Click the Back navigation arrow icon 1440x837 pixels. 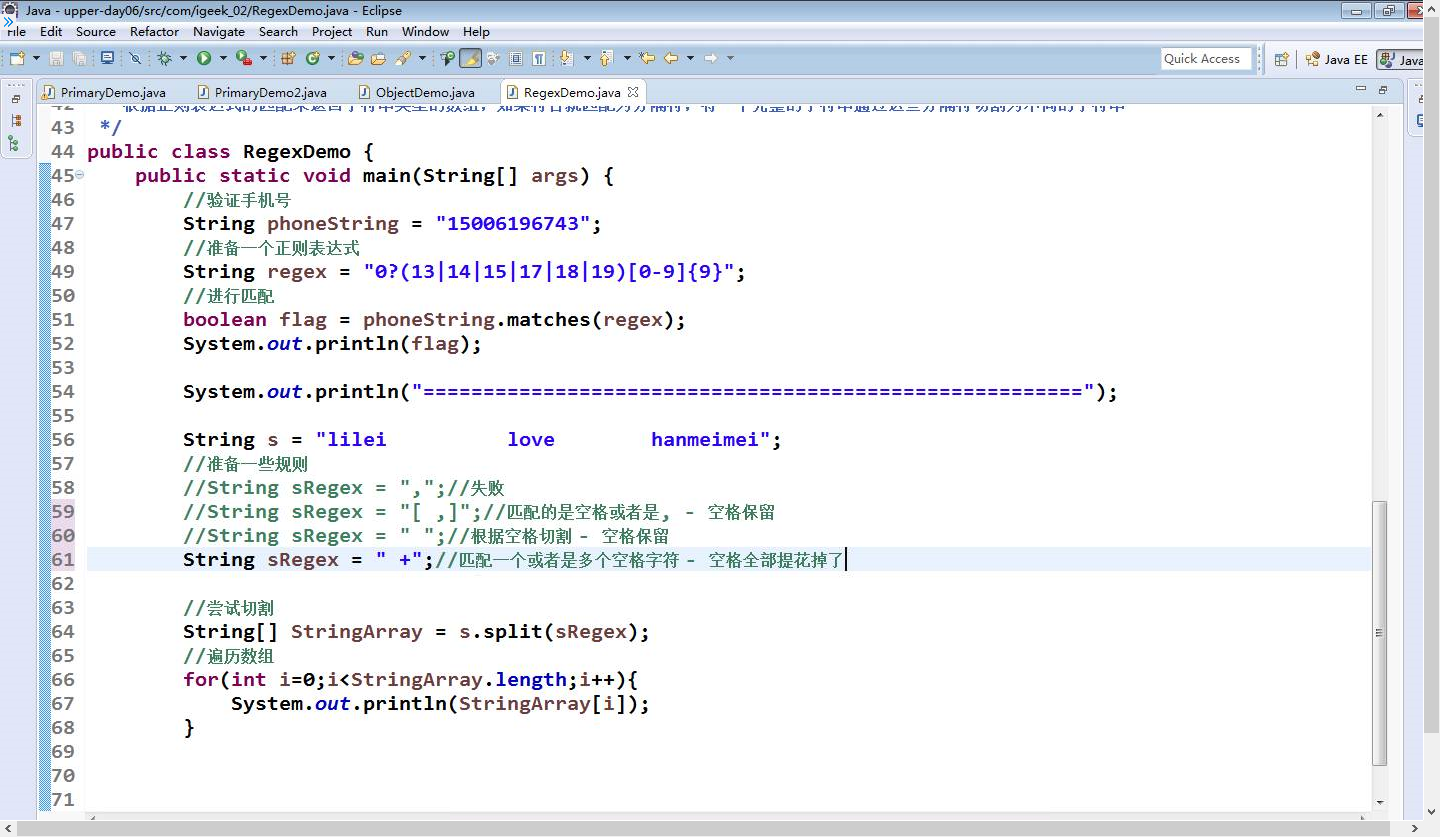tap(670, 58)
